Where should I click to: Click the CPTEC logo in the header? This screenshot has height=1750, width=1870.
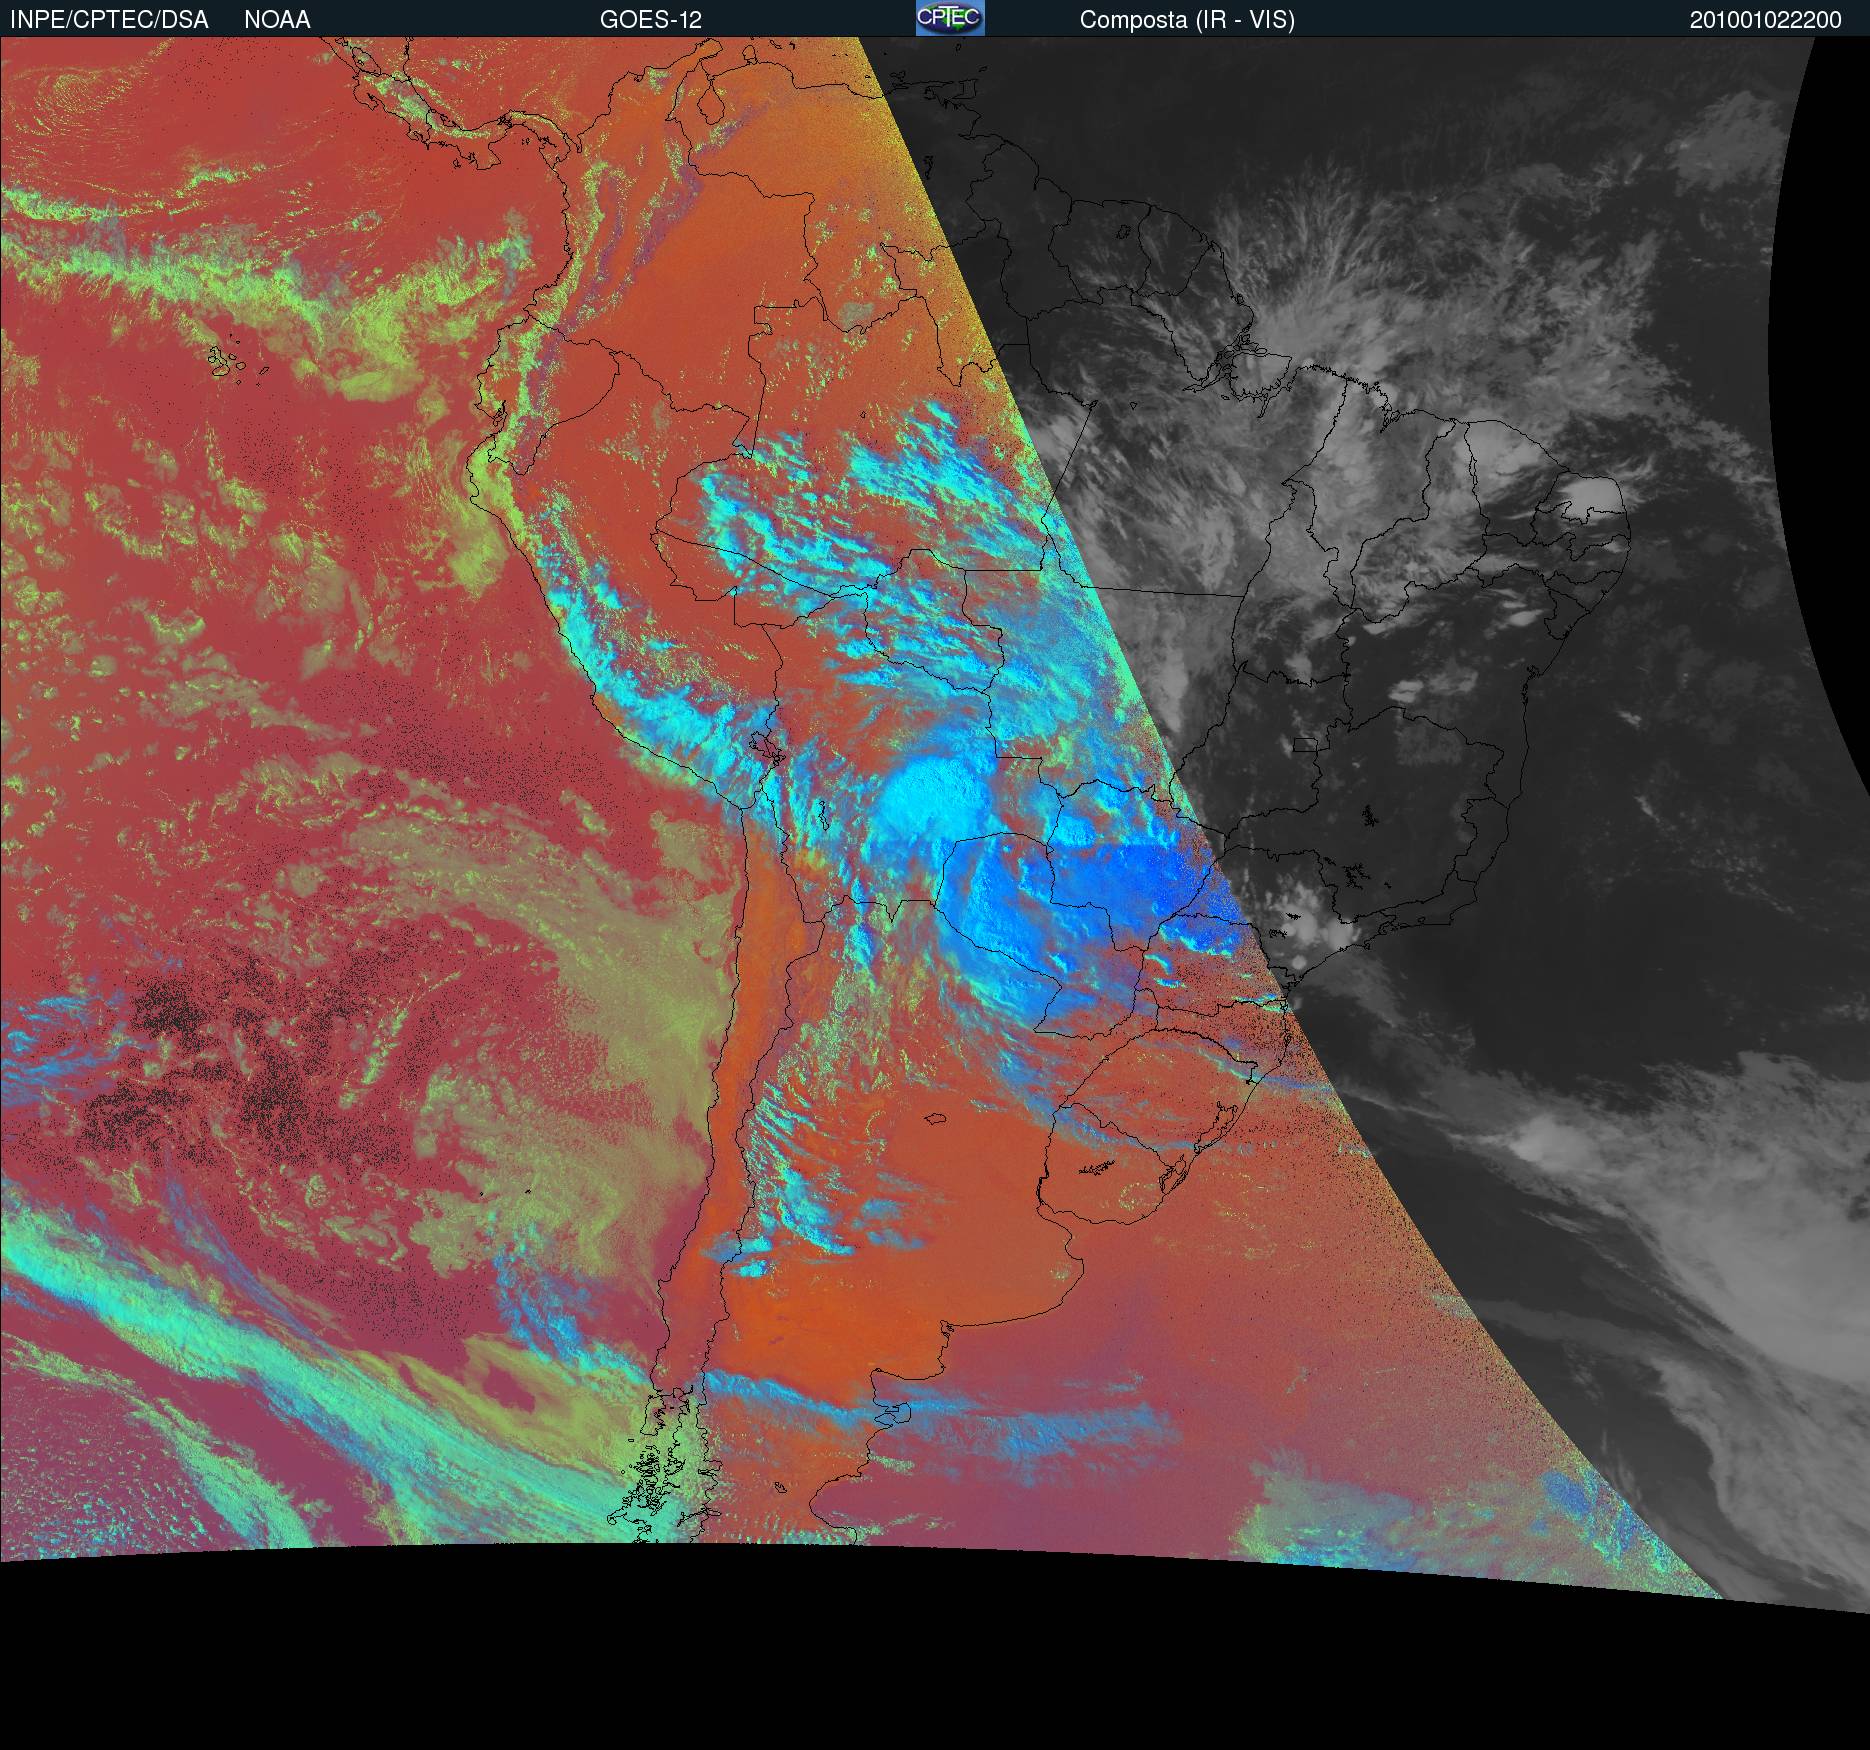[950, 18]
